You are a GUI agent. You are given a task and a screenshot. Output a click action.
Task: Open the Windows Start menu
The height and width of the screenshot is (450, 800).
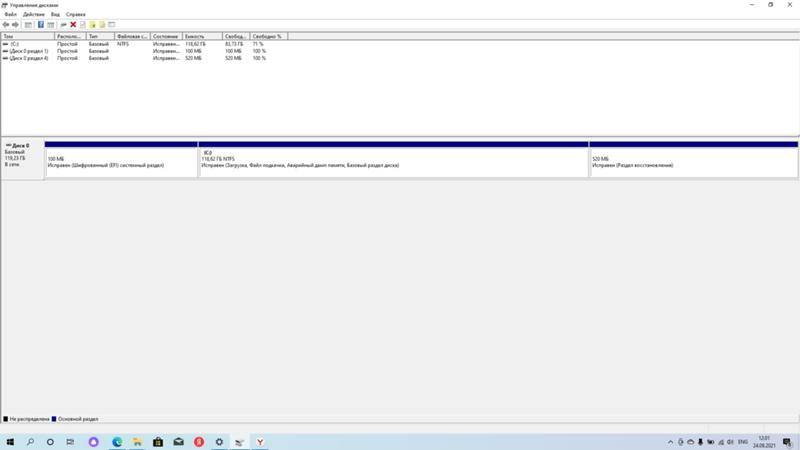point(10,442)
